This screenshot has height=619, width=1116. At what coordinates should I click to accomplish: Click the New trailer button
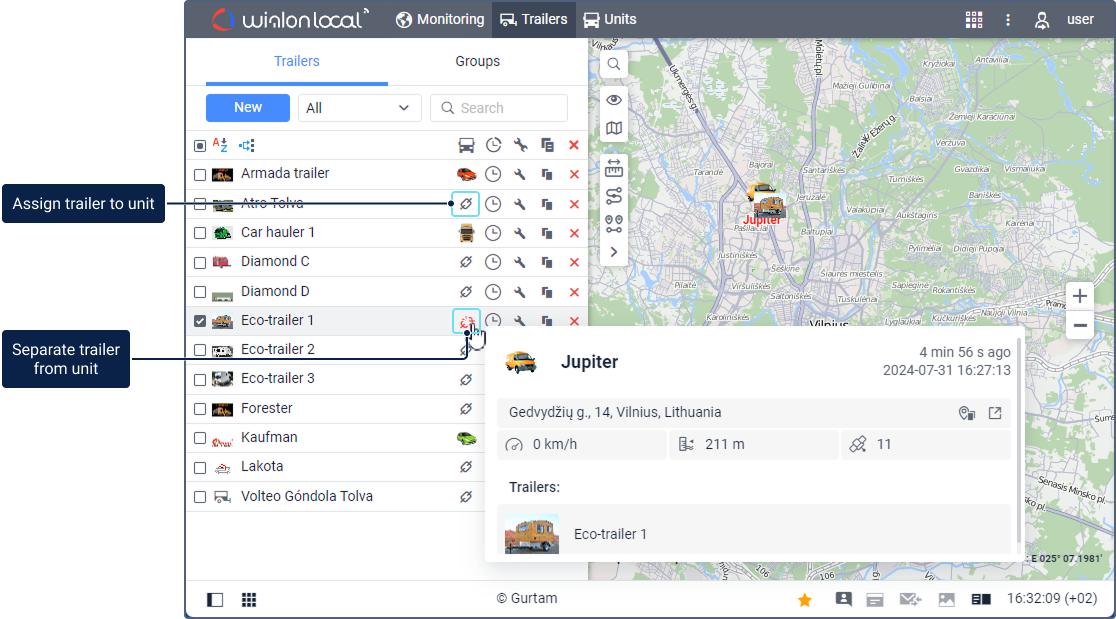248,108
